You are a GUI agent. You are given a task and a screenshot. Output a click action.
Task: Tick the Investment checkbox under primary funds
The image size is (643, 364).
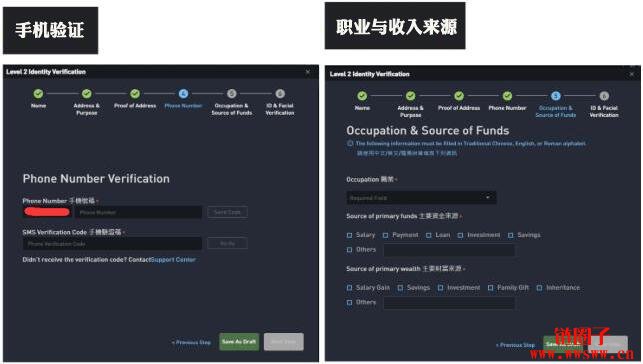click(461, 235)
